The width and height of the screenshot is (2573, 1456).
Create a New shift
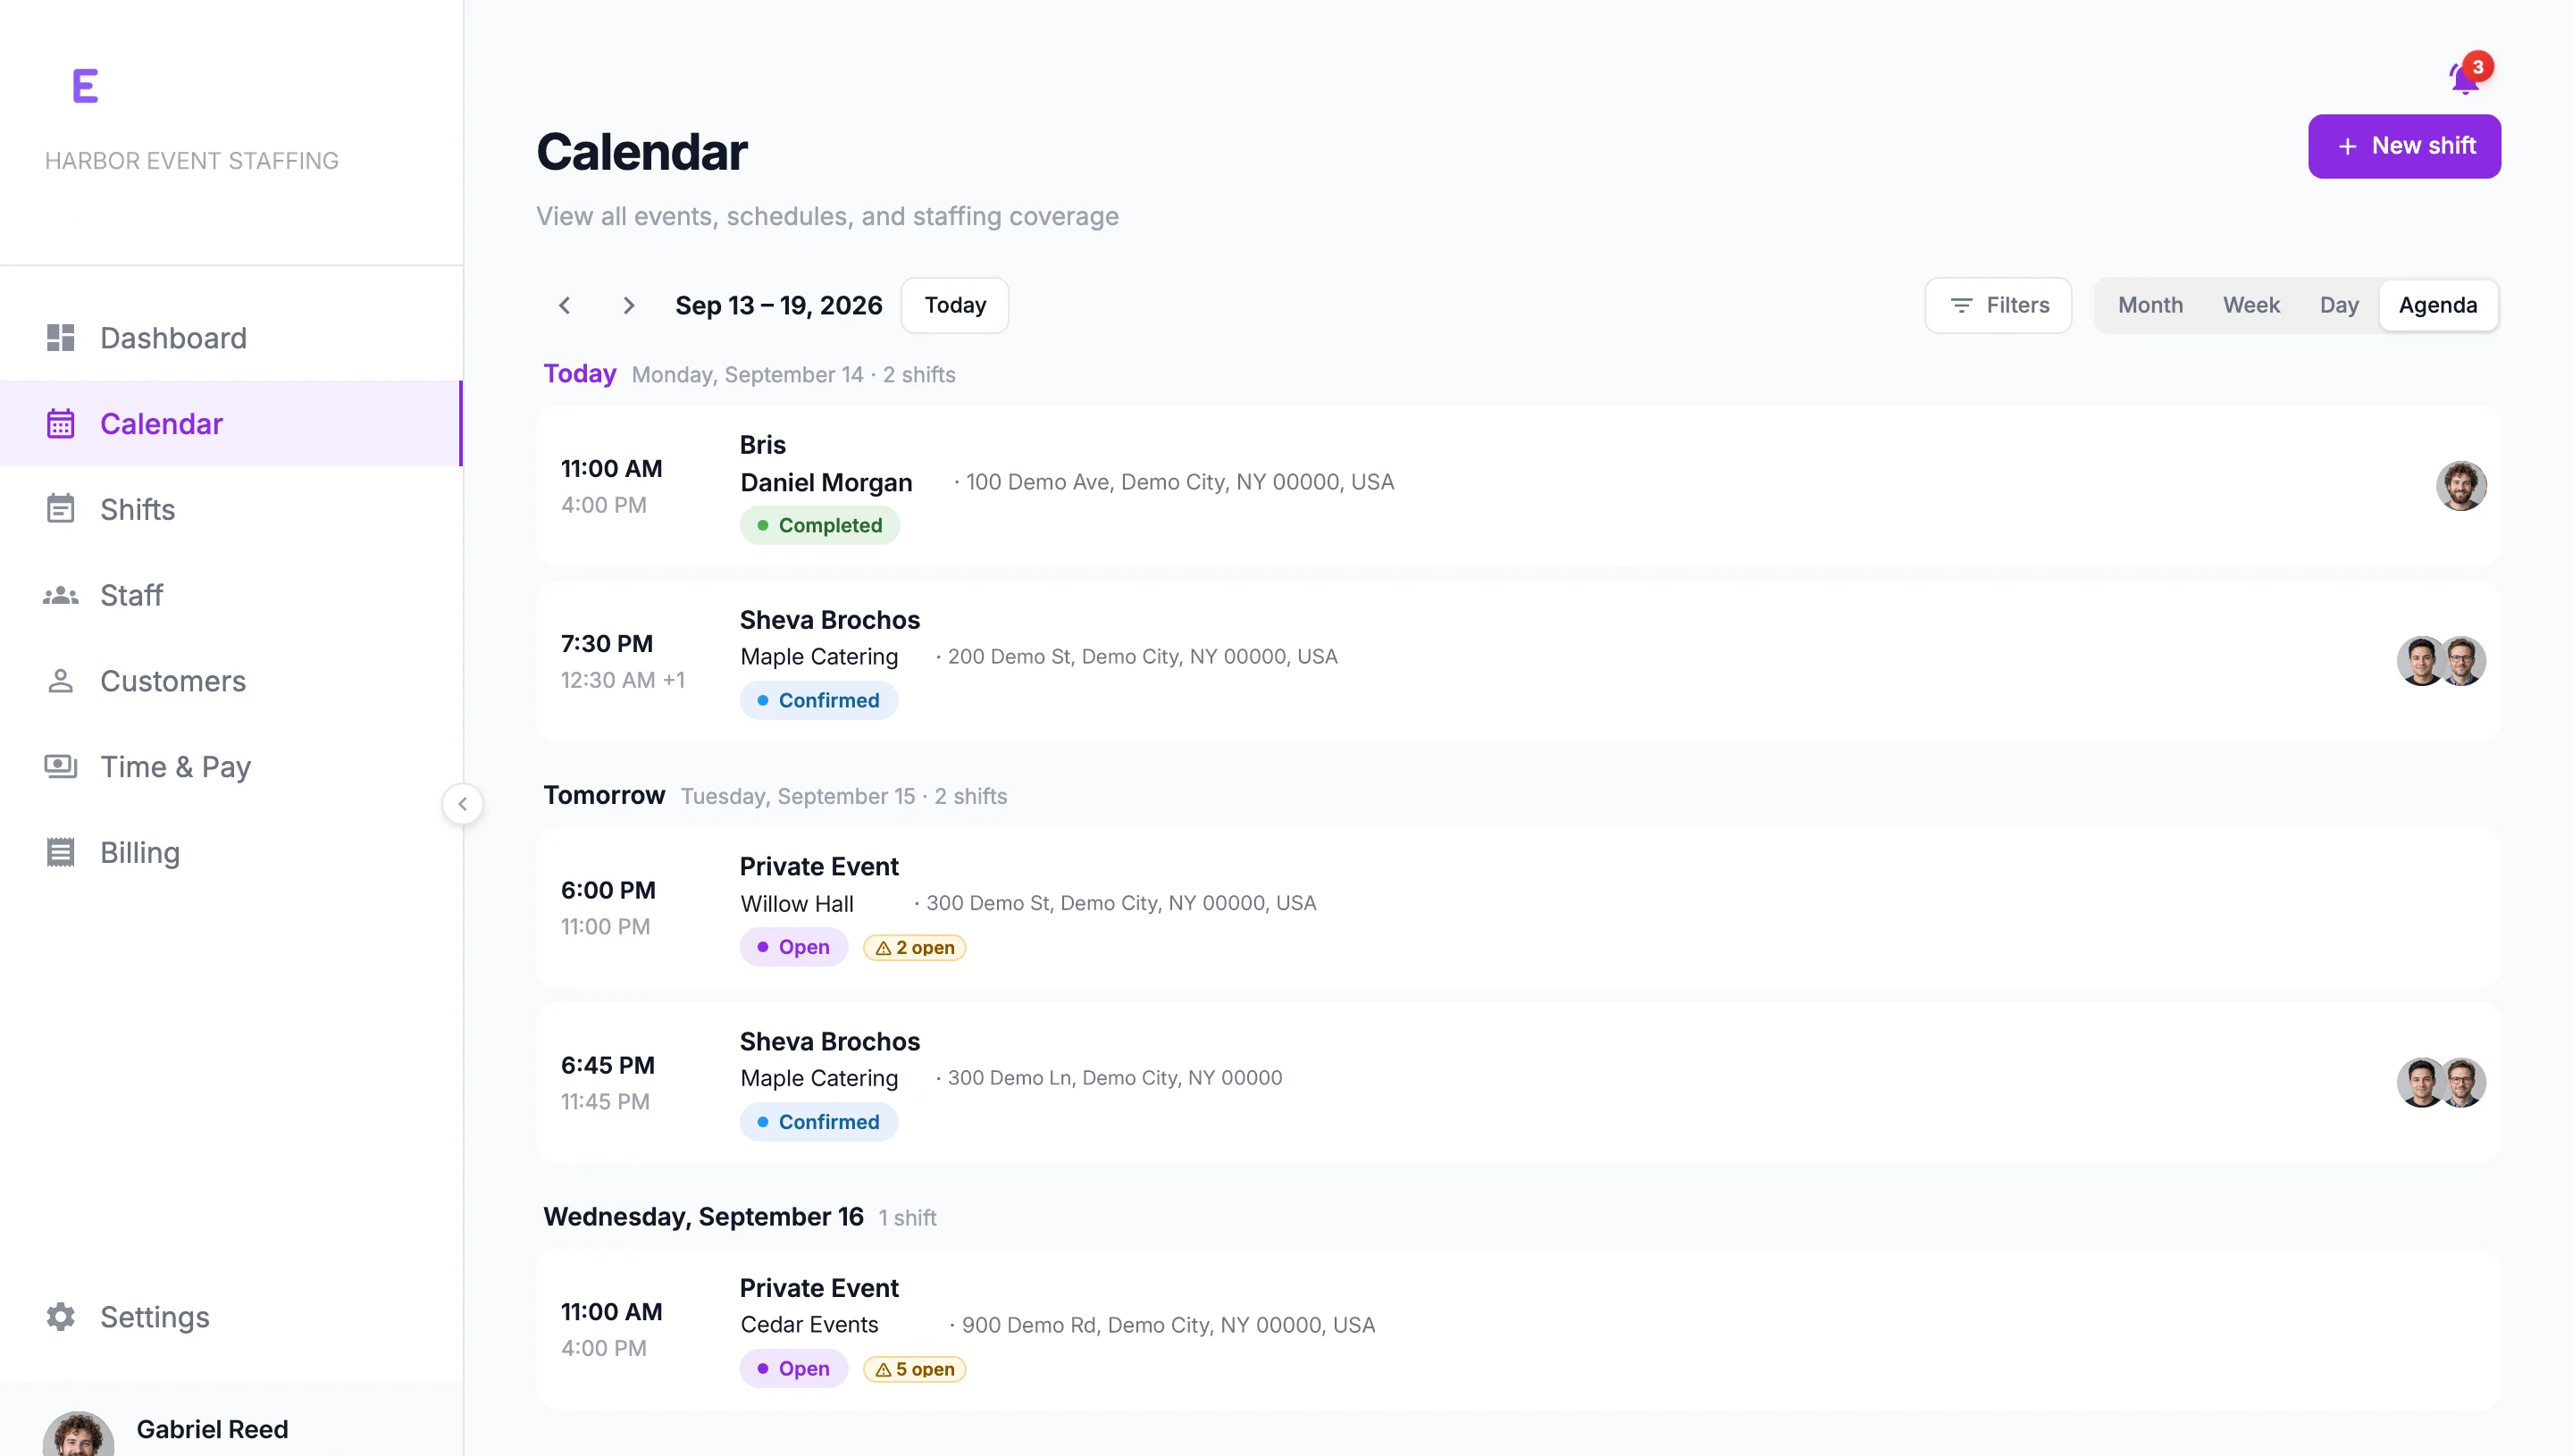pyautogui.click(x=2404, y=146)
